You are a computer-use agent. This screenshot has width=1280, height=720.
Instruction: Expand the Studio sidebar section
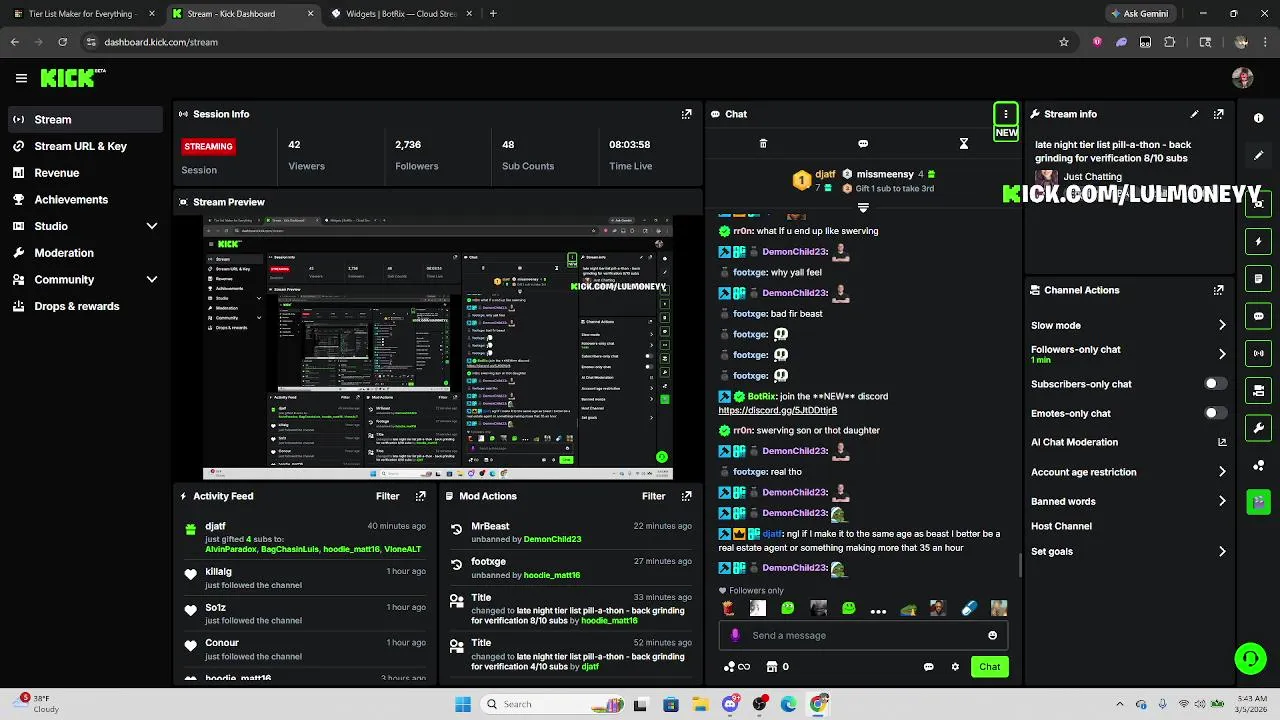click(x=152, y=226)
